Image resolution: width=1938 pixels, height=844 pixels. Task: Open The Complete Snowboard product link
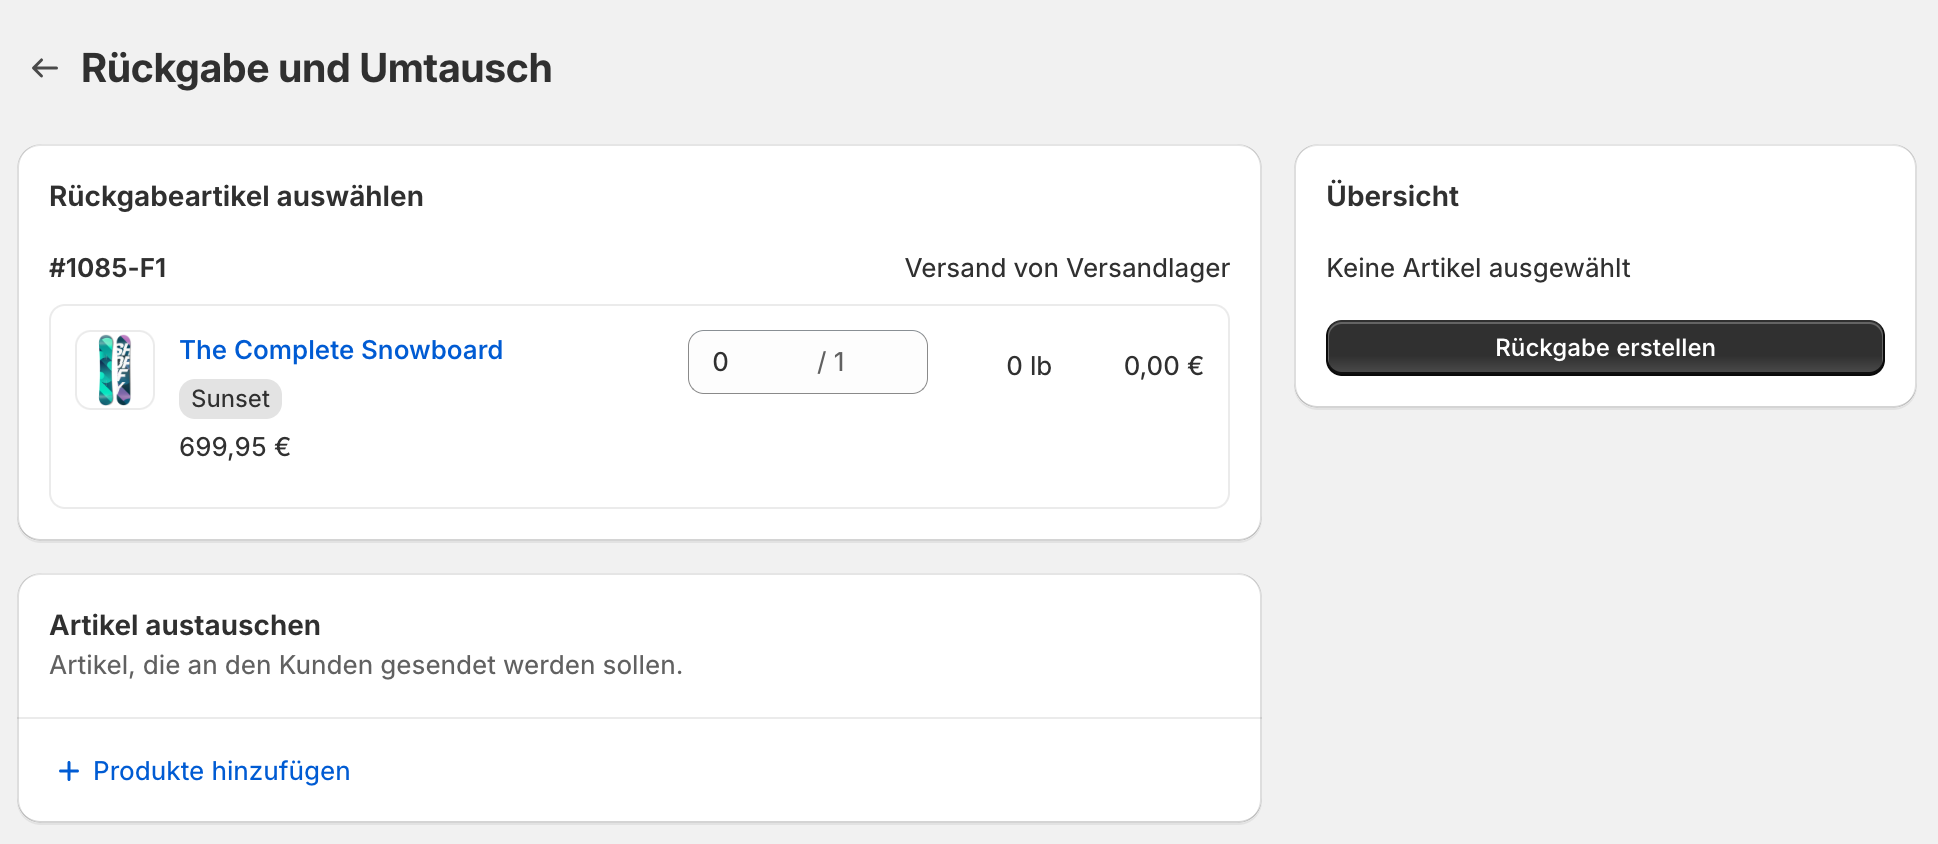[341, 350]
